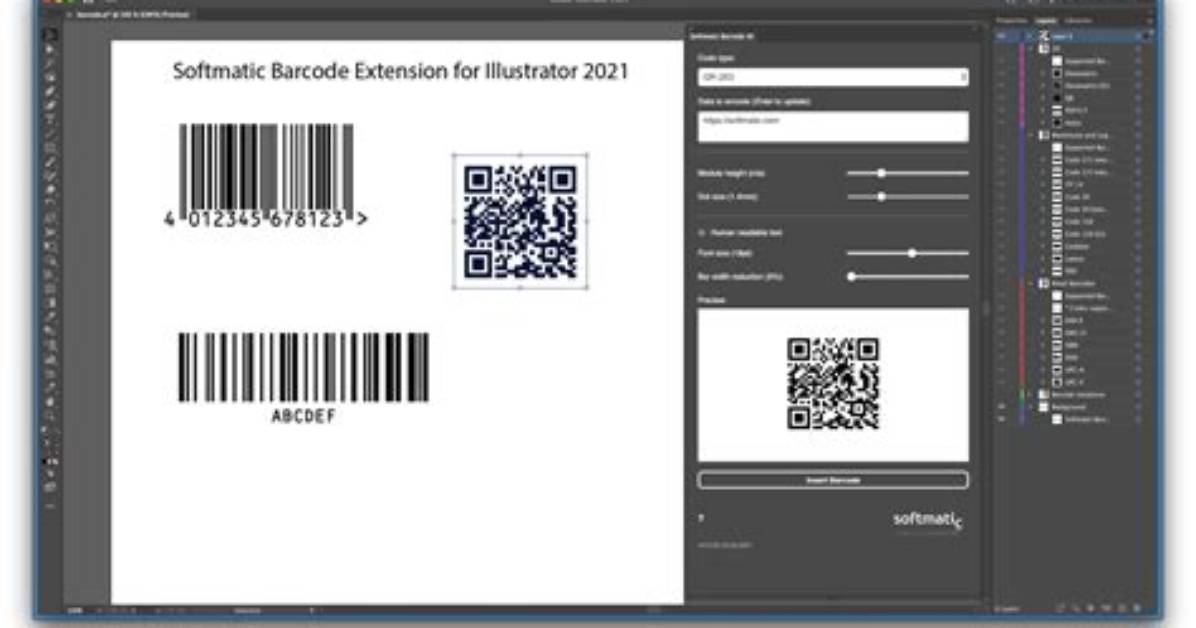Select the EAN barcode 4 012345 678123
This screenshot has height=628, width=1196.
[265, 176]
